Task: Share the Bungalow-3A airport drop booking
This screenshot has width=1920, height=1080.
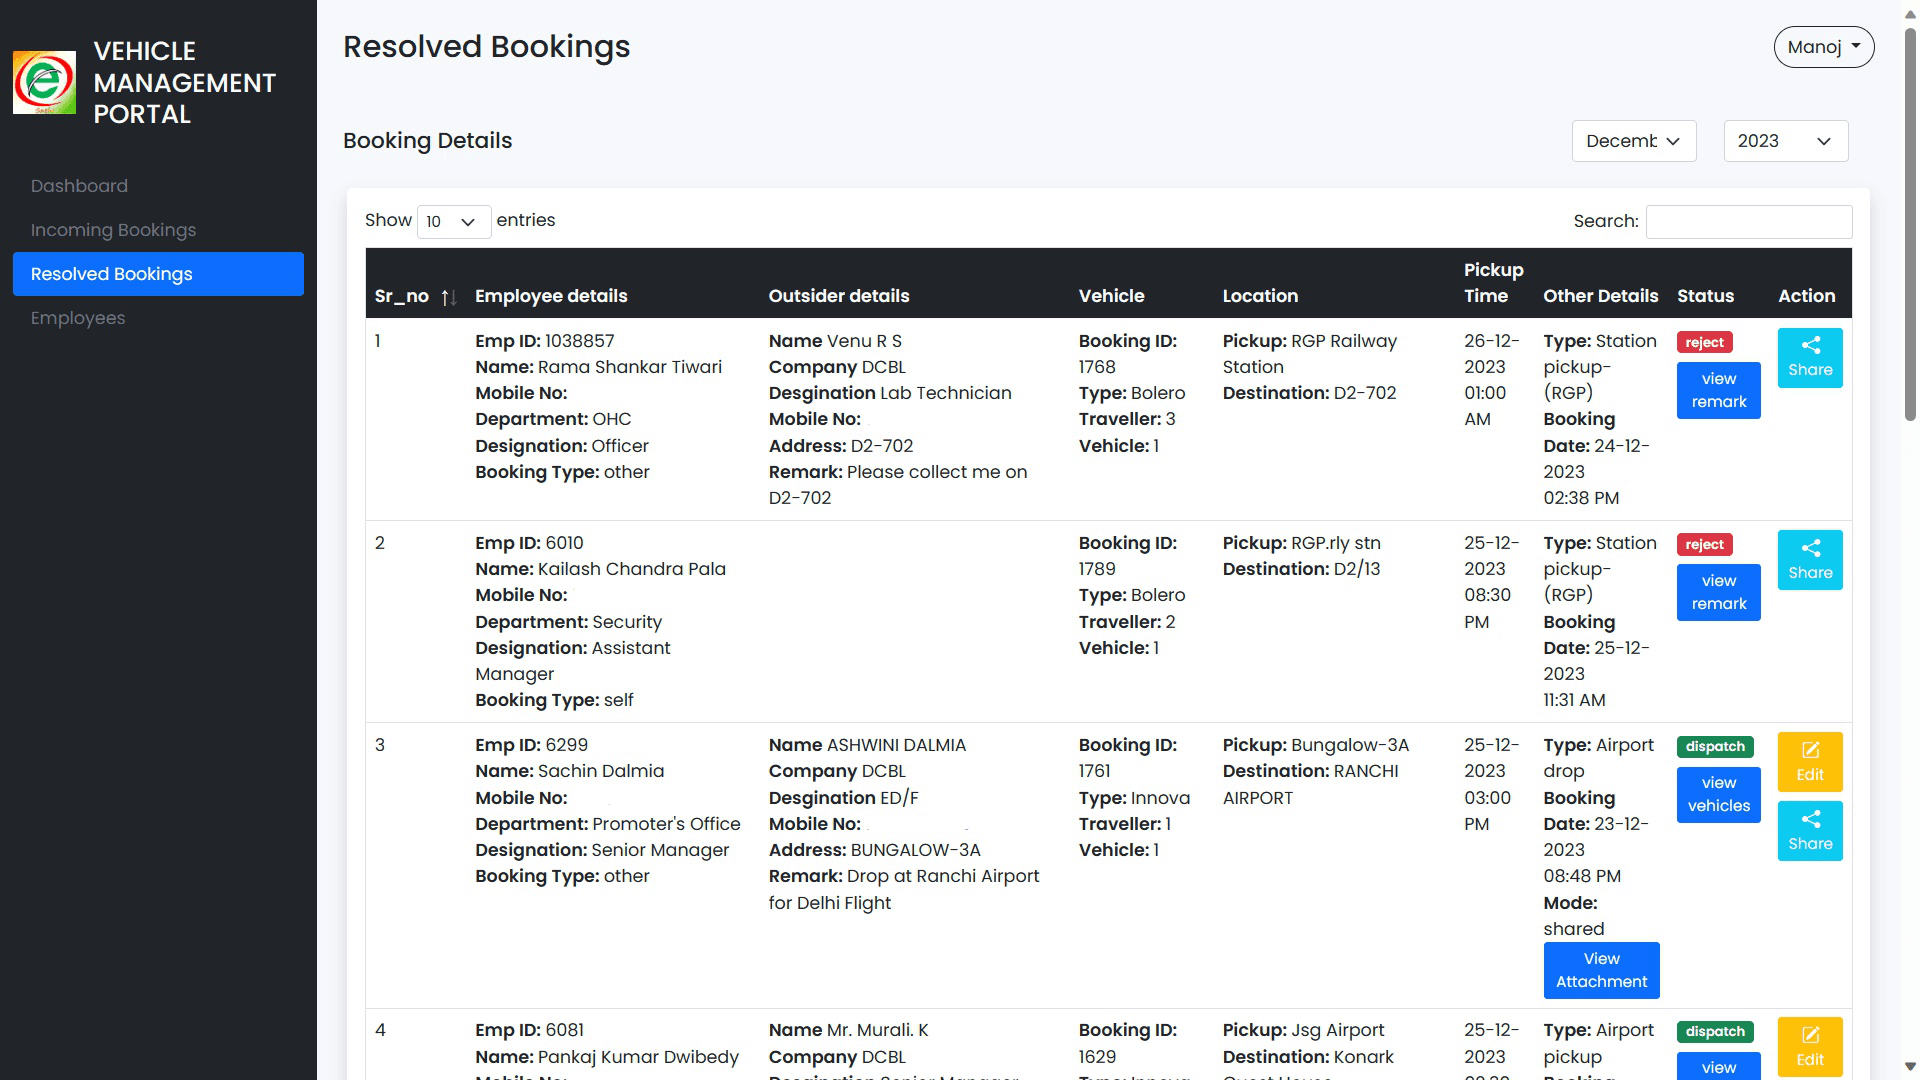Action: point(1810,830)
